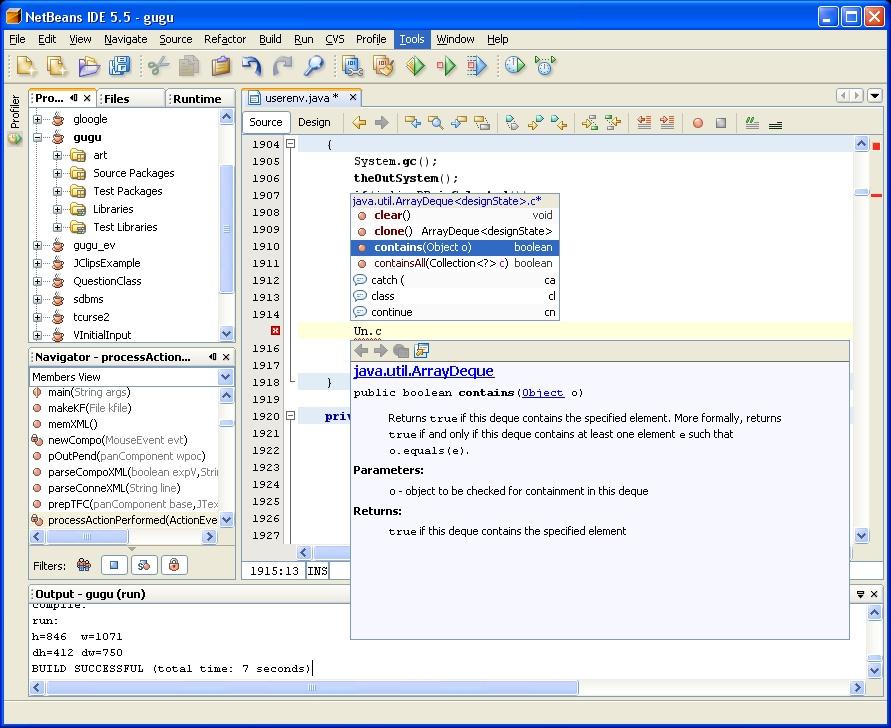Click the Find magnifier icon in main toolbar
The image size is (891, 728).
313,66
